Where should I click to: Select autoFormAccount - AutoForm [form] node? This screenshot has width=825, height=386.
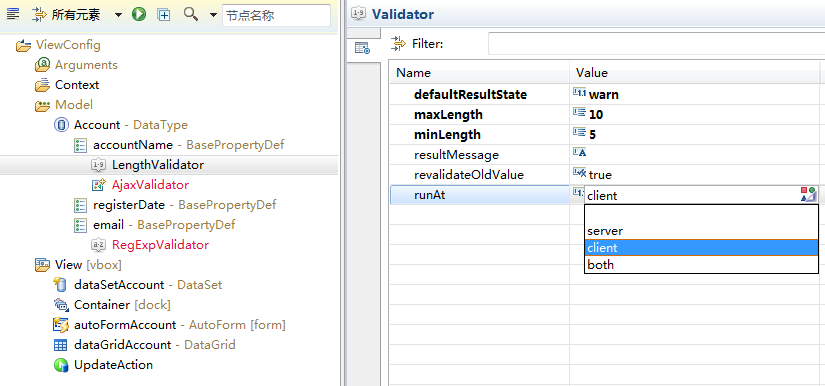click(x=179, y=324)
